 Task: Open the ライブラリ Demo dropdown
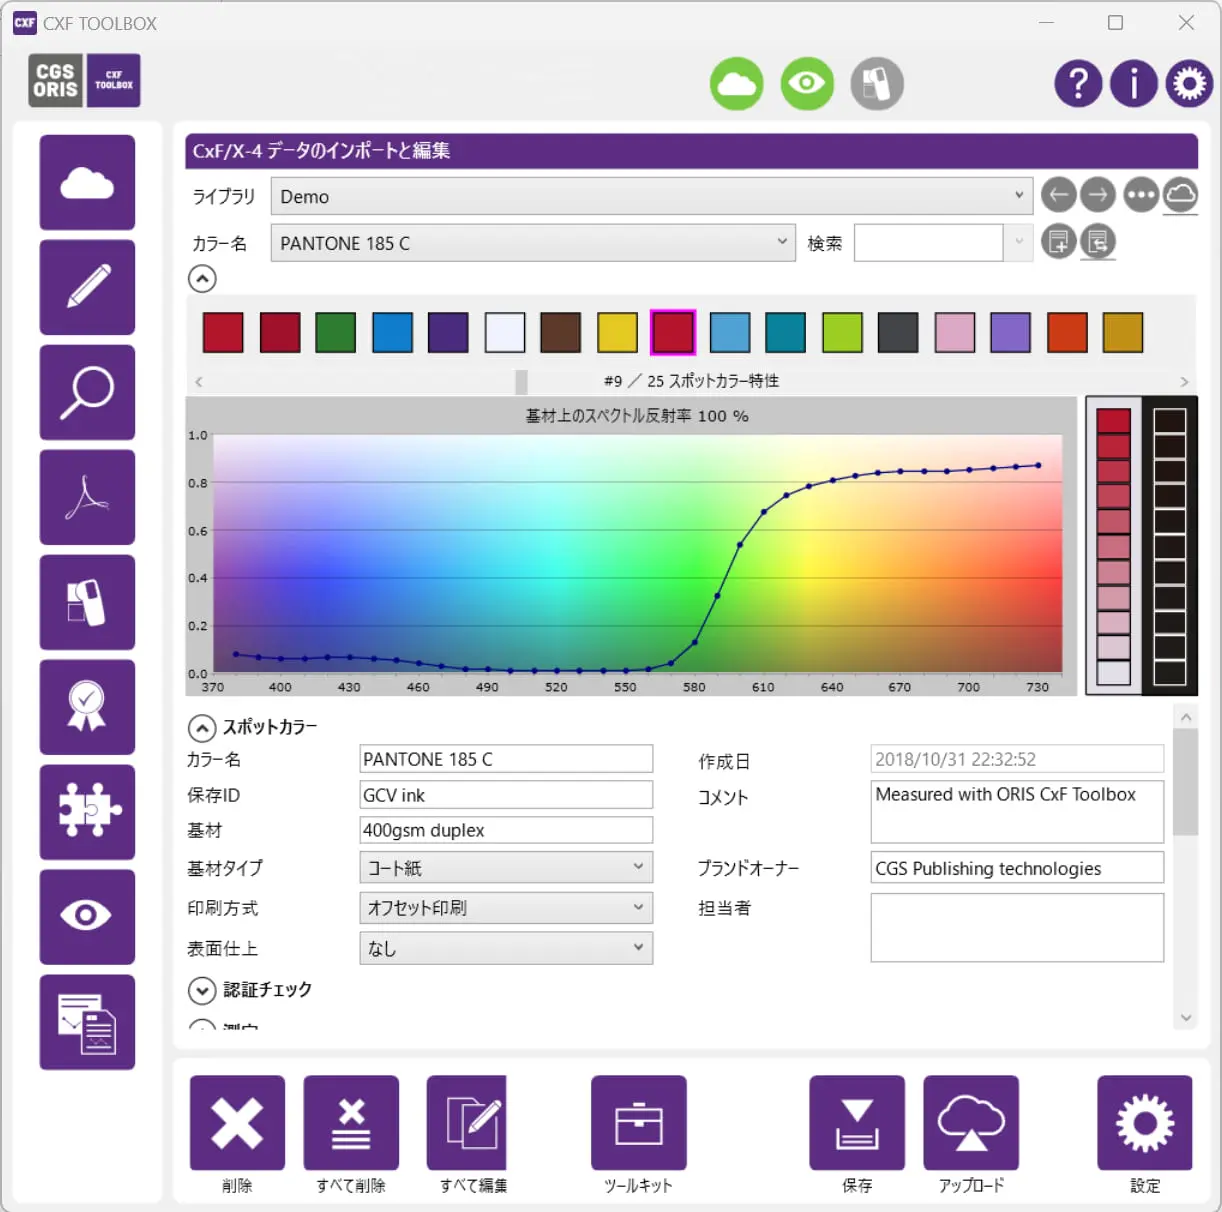coord(651,196)
